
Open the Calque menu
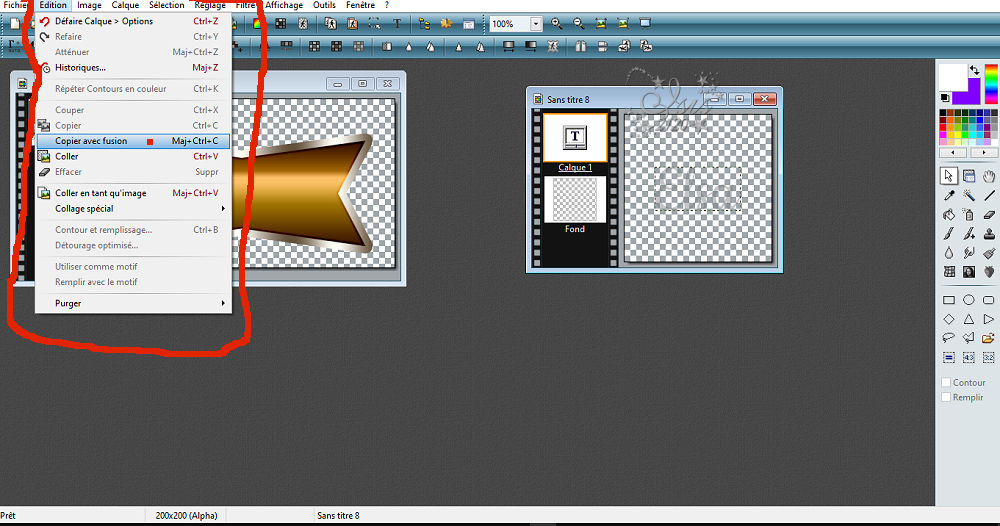pos(125,5)
